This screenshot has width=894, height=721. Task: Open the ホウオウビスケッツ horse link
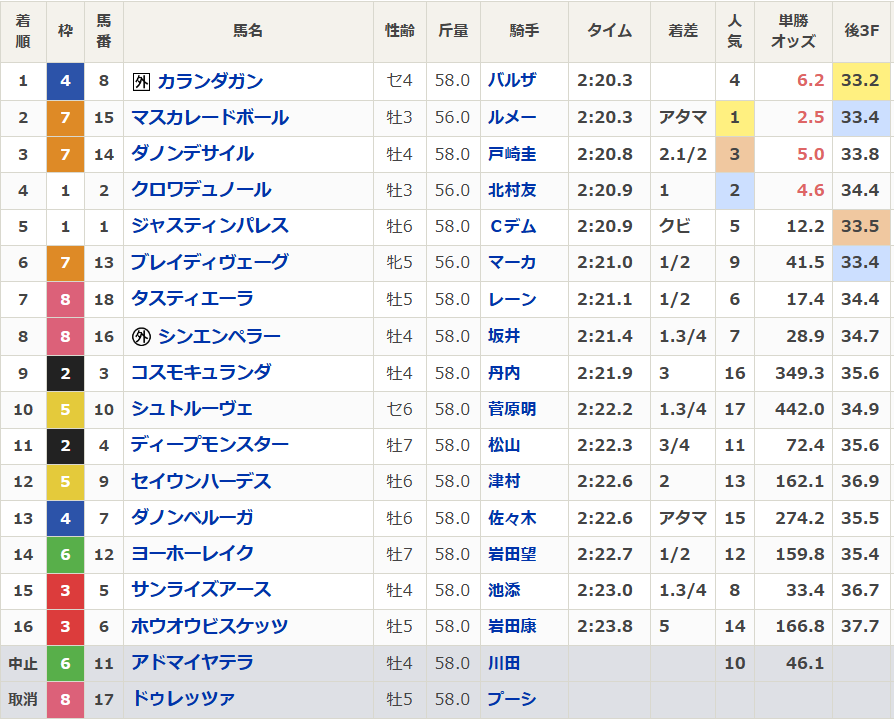tap(210, 626)
